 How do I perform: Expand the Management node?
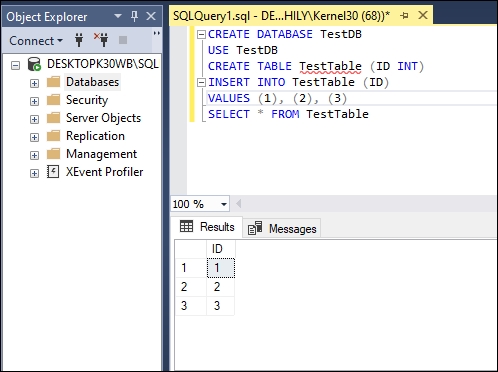[34, 155]
